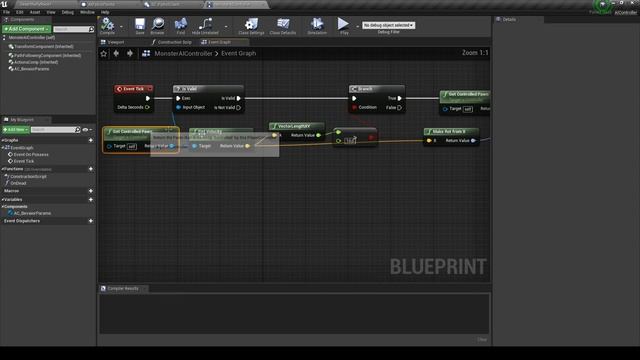Select Event Tick in My Blueprint
The image size is (640, 360).
pos(24,161)
